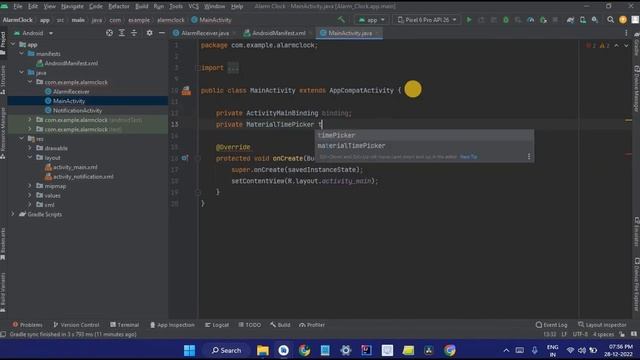Collapse the java folder
Image resolution: width=640 pixels, height=360 pixels.
click(22, 72)
